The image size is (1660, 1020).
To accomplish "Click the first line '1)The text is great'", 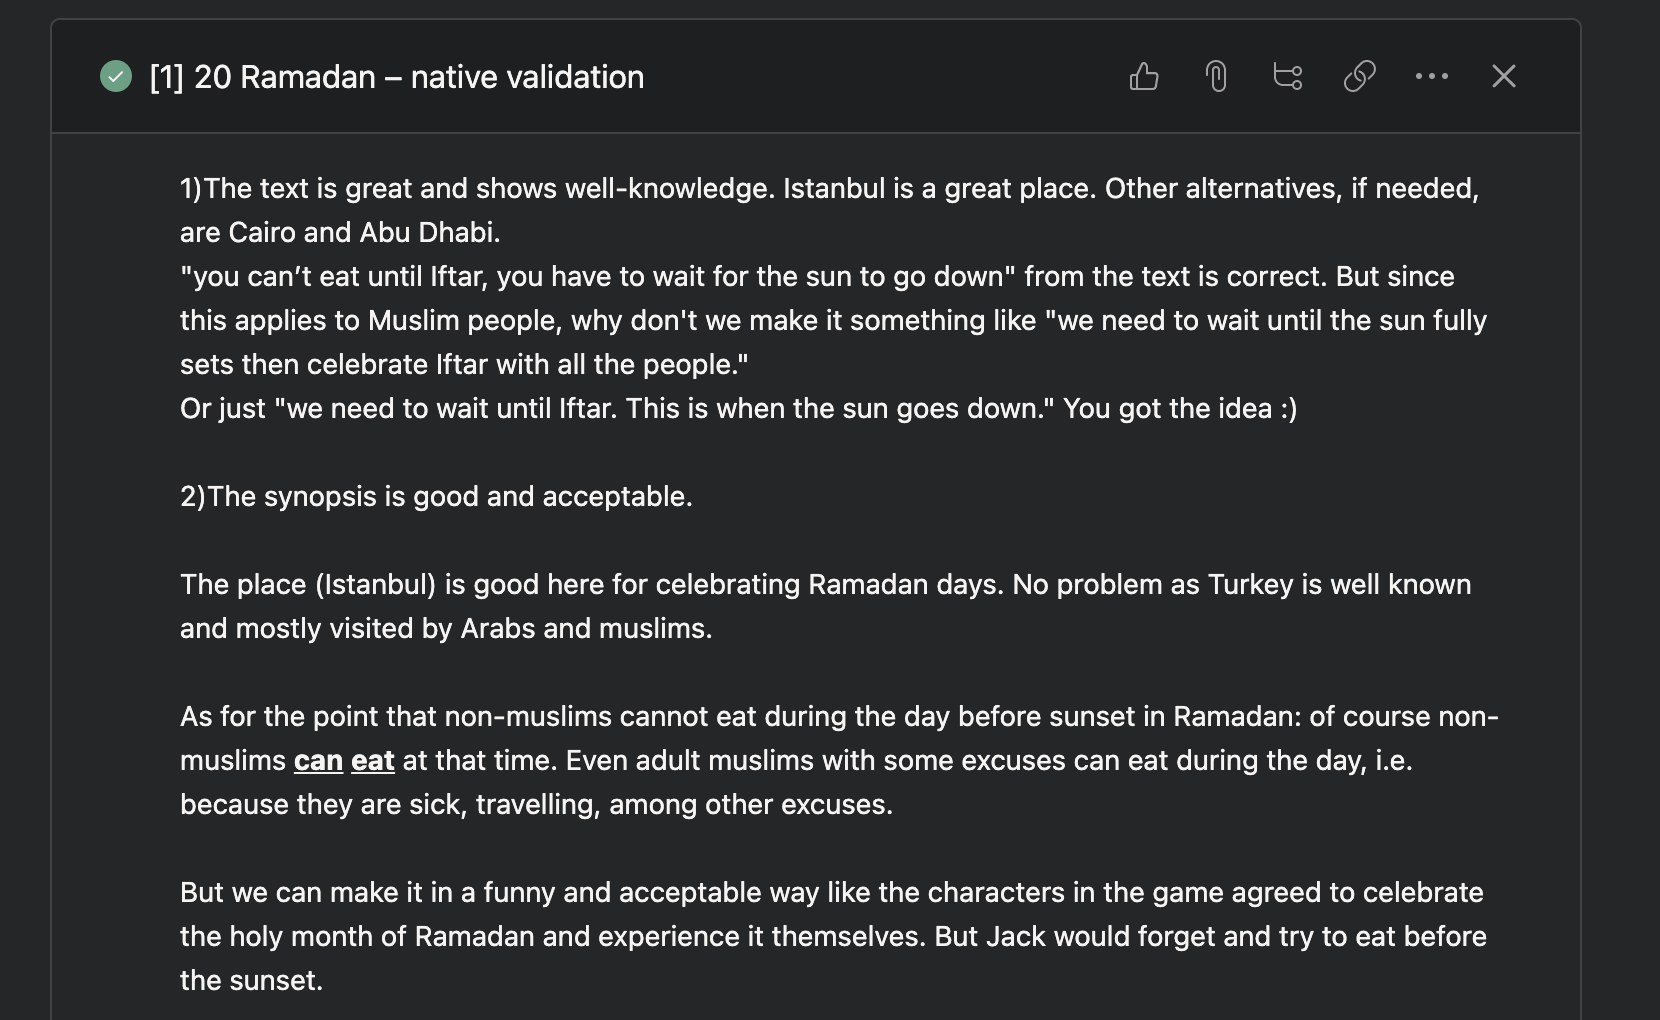I will click(x=829, y=189).
